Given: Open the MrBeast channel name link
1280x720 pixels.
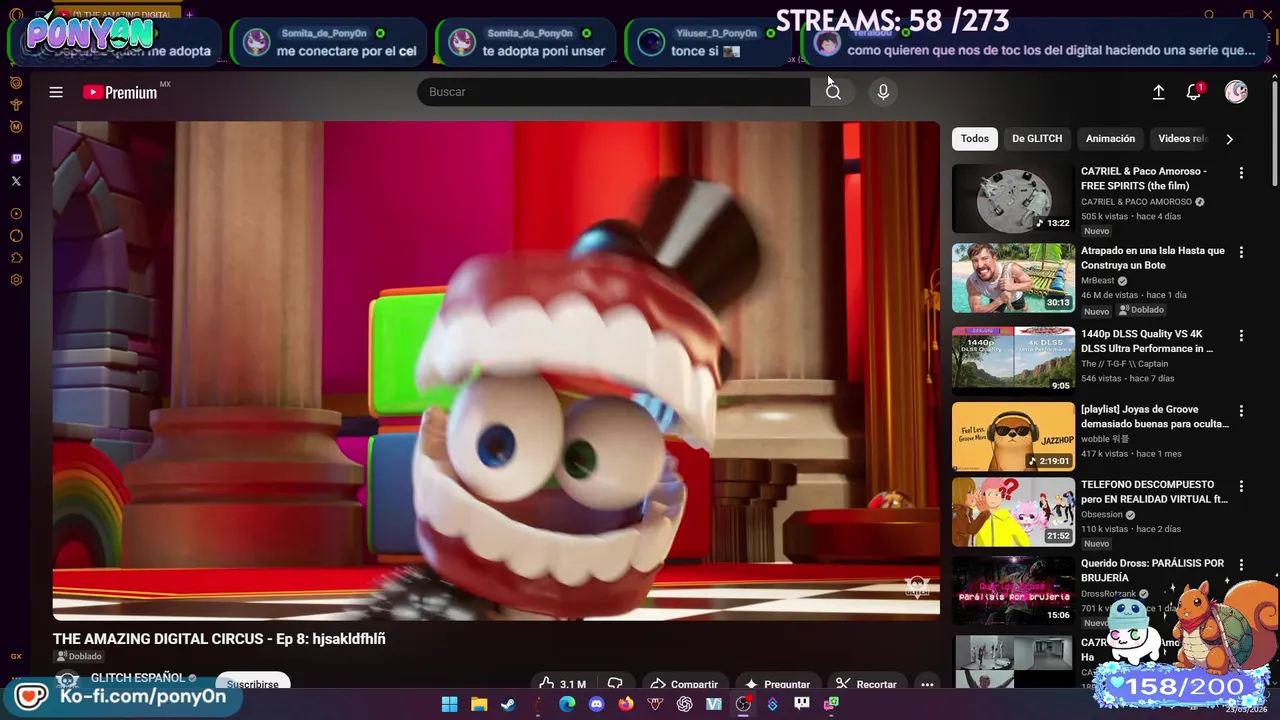Looking at the screenshot, I should 1097,281.
